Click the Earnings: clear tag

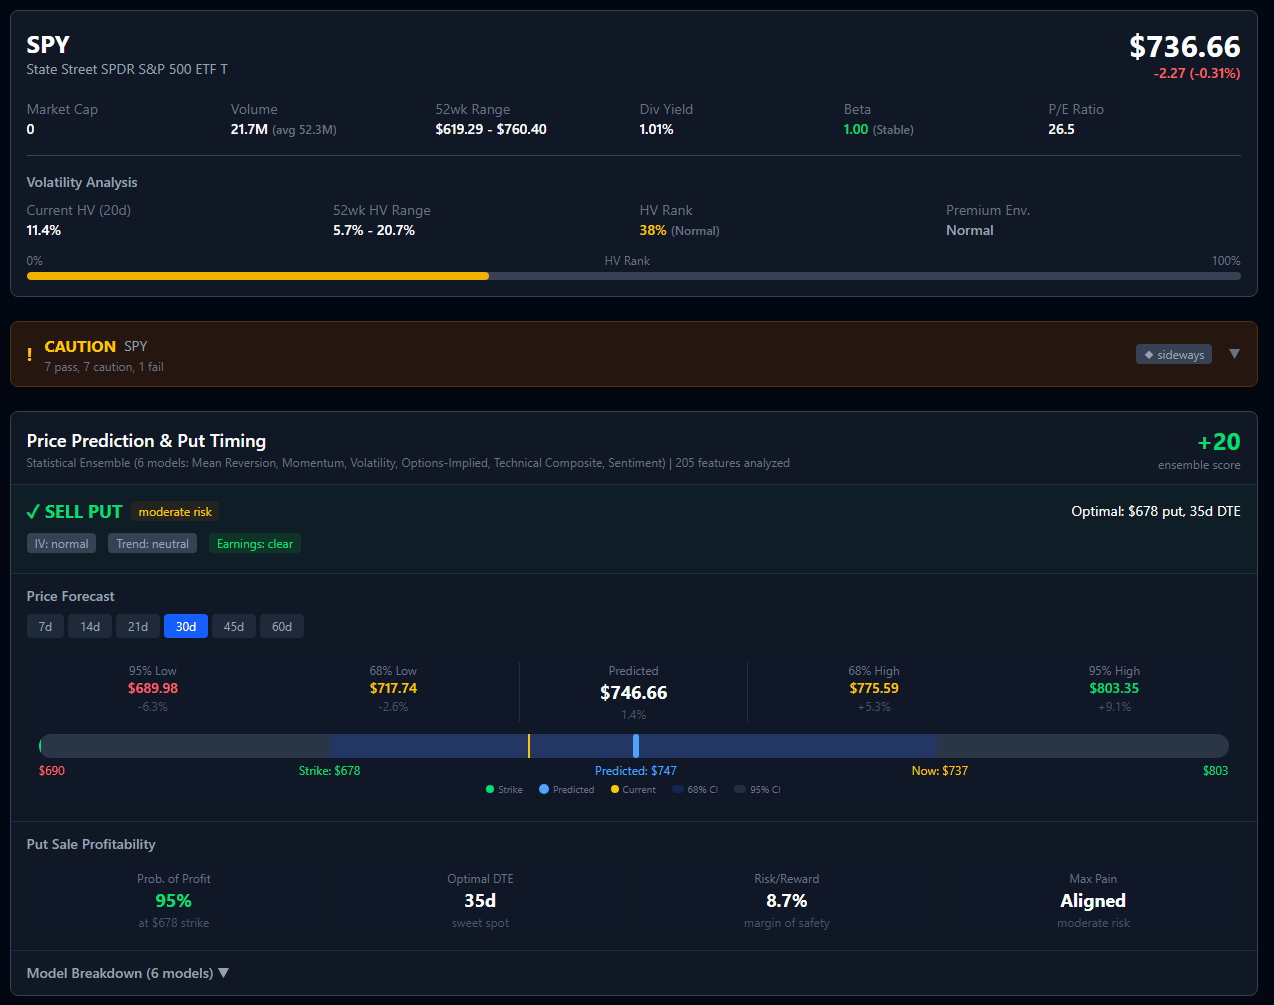click(255, 544)
